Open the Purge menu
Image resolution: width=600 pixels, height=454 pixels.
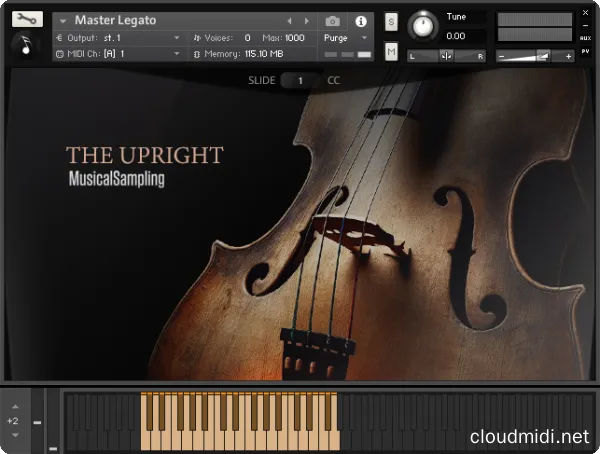tap(346, 38)
